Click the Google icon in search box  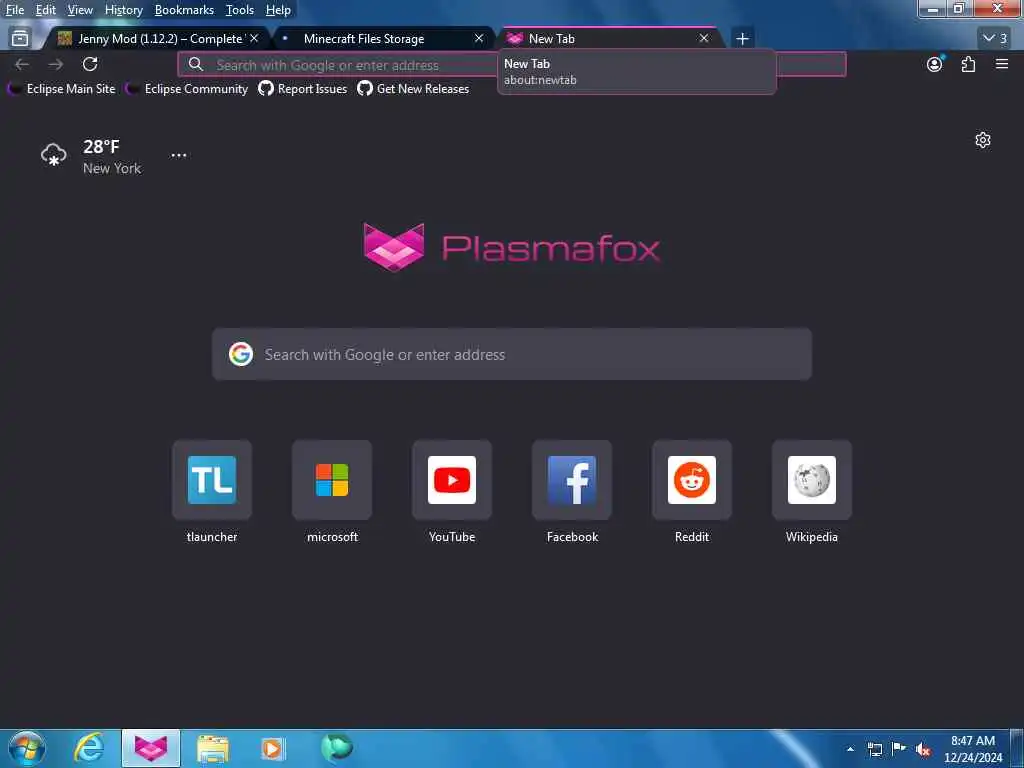tap(241, 354)
